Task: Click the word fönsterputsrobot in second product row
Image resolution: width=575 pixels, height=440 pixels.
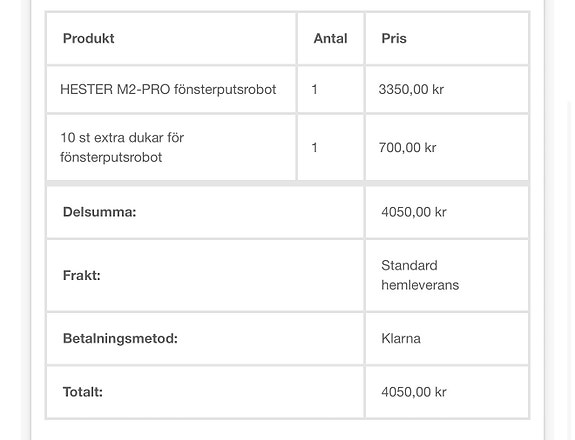Action: click(111, 157)
